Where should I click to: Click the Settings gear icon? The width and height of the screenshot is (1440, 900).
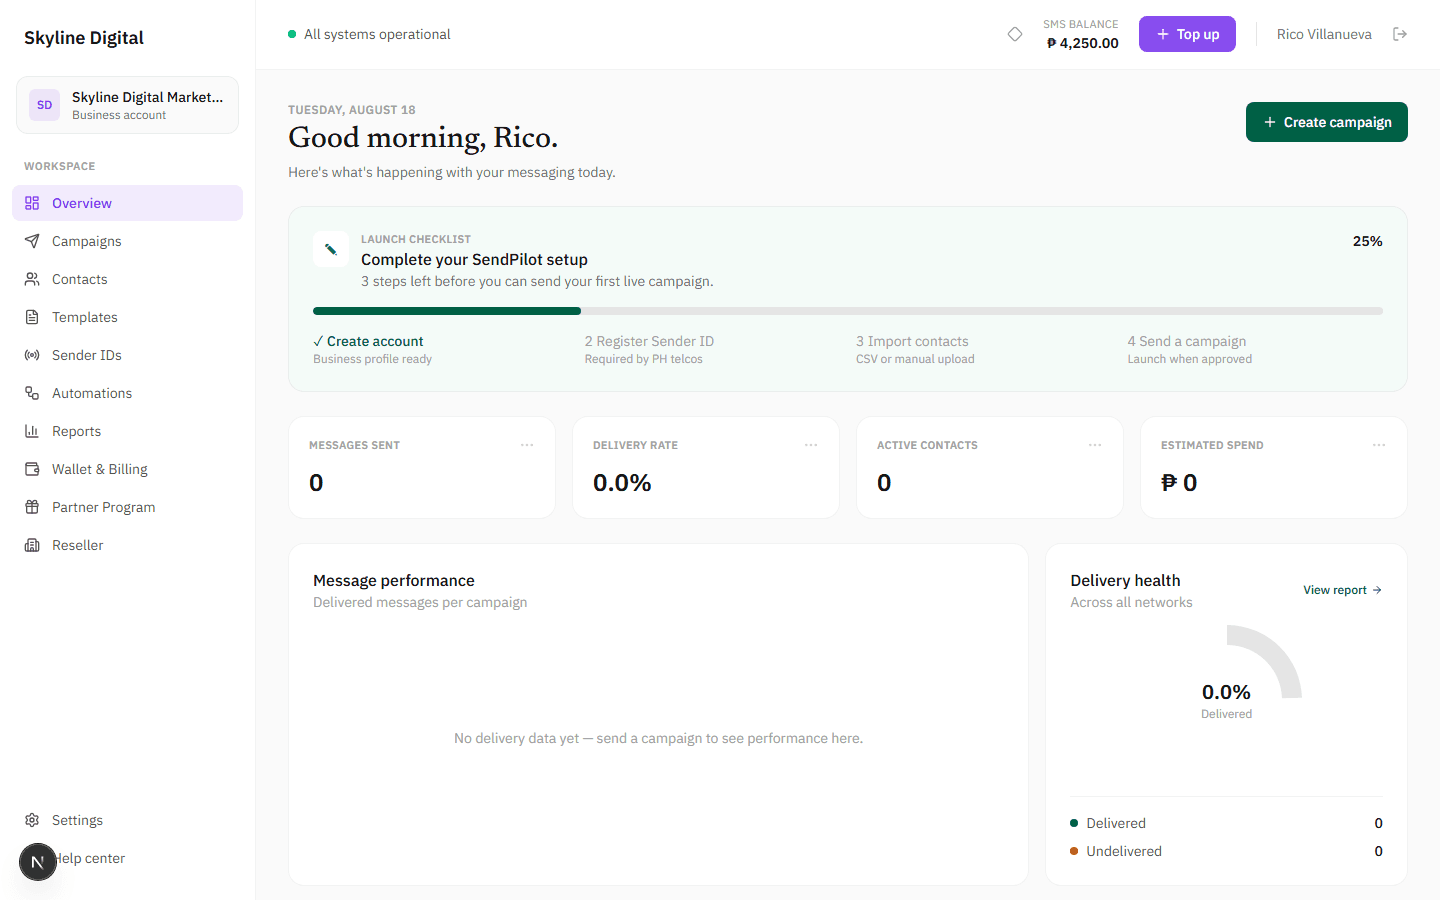(32, 820)
